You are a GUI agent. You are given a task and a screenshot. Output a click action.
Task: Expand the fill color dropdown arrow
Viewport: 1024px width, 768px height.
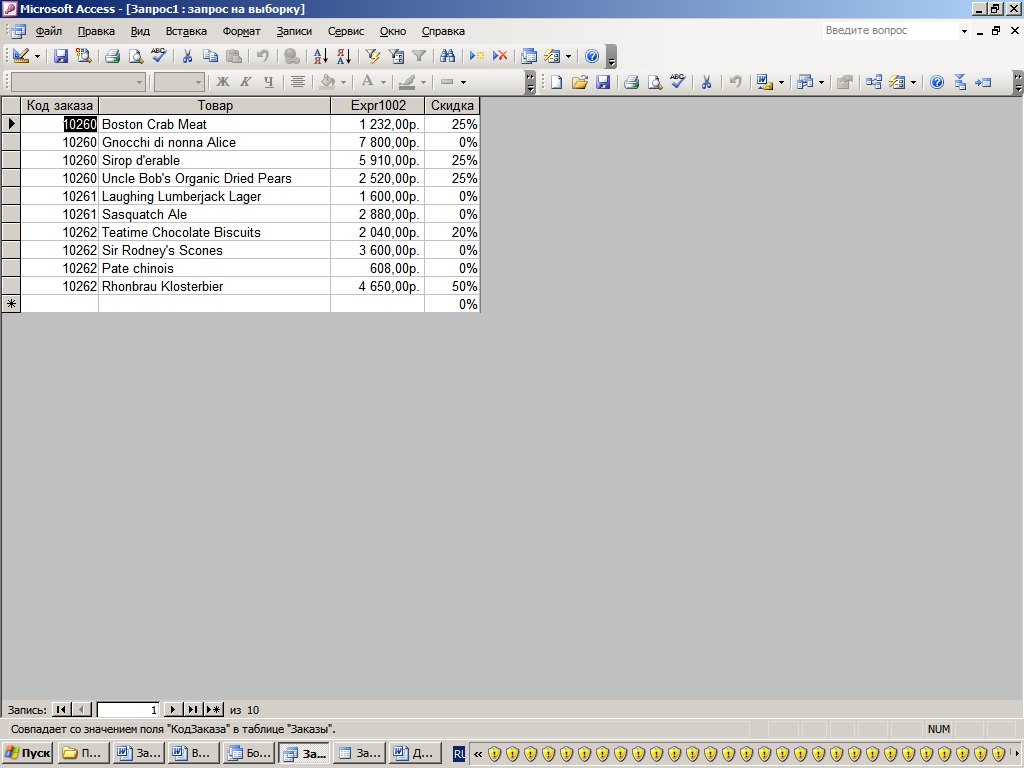pyautogui.click(x=344, y=82)
